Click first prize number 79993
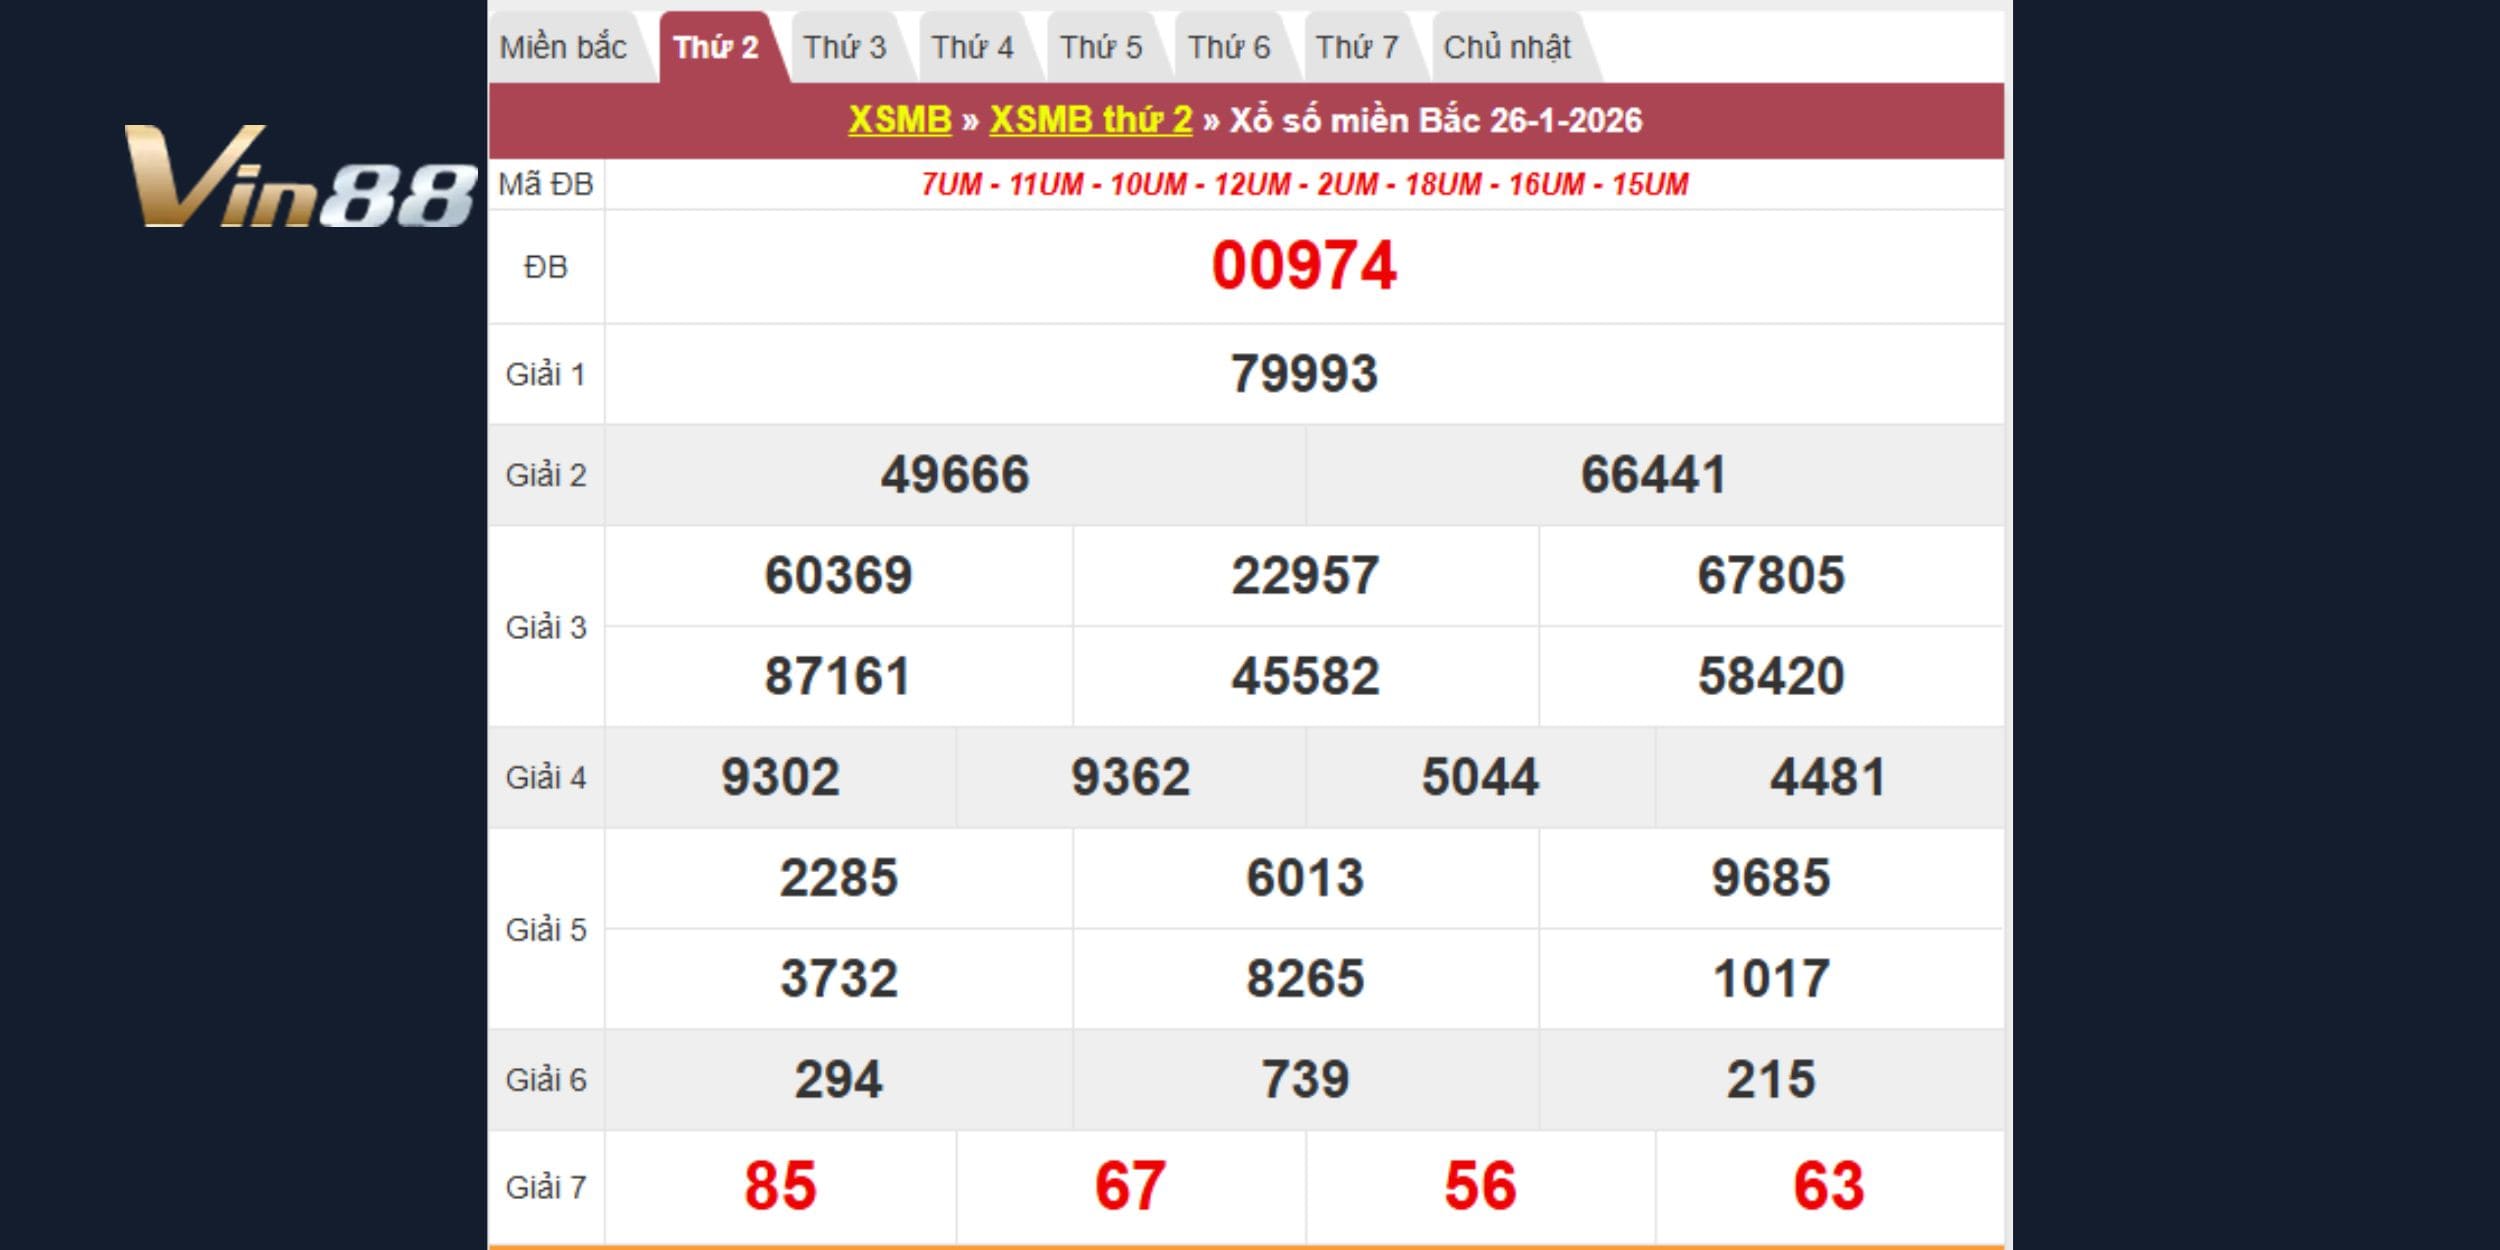2500x1250 pixels. 1303,374
